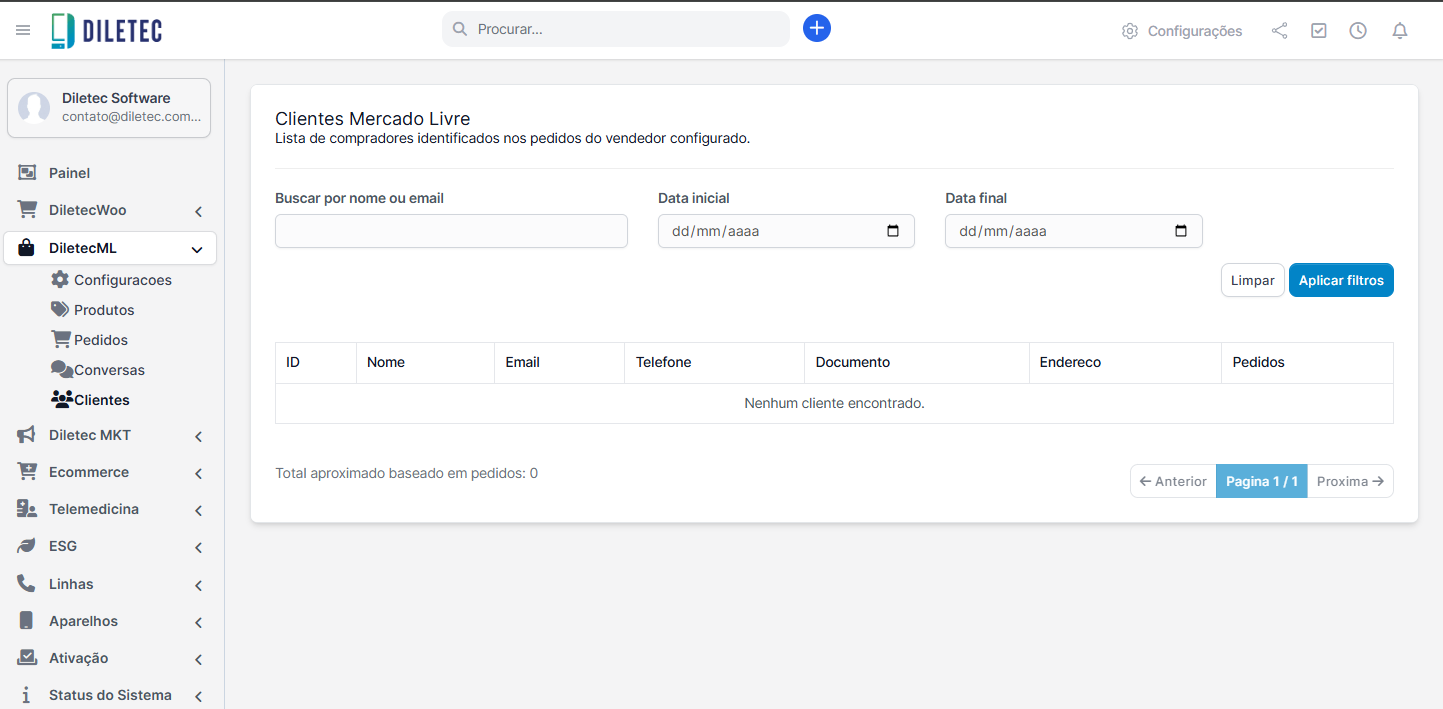The width and height of the screenshot is (1443, 709).
Task: Focus the Buscar por nome ou email field
Action: (x=451, y=231)
